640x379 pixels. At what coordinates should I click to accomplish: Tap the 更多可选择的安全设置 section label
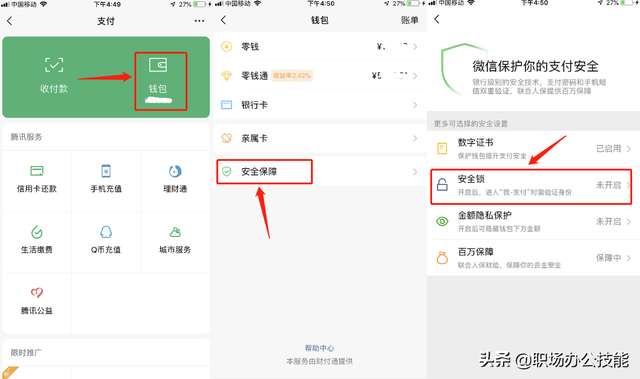pos(471,123)
